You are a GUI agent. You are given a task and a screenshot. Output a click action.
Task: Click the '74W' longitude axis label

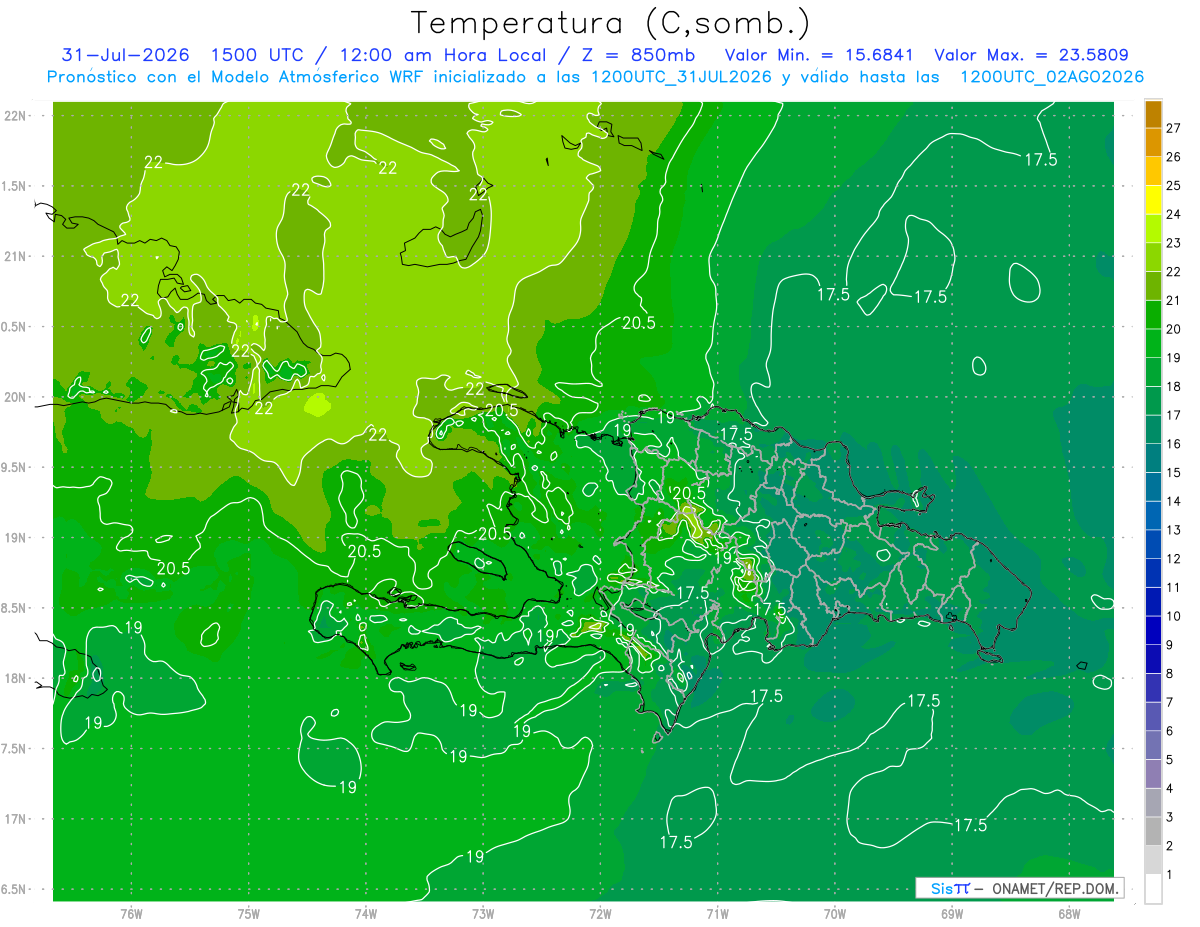pyautogui.click(x=366, y=913)
